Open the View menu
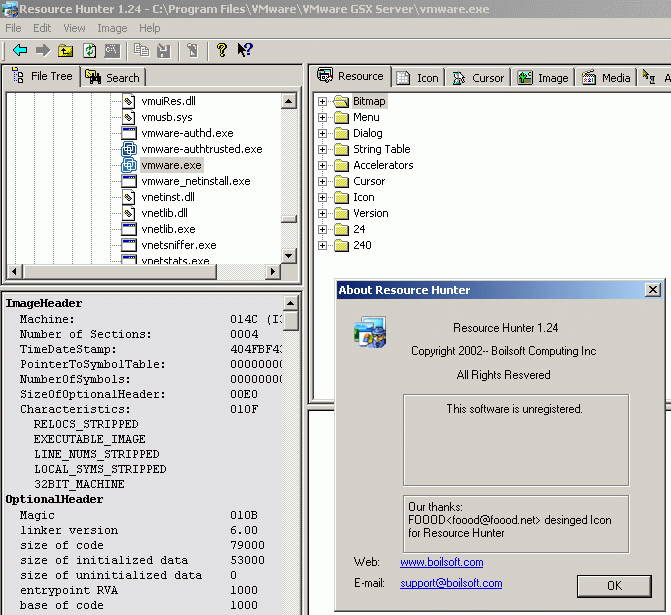This screenshot has height=615, width=671. pyautogui.click(x=74, y=28)
